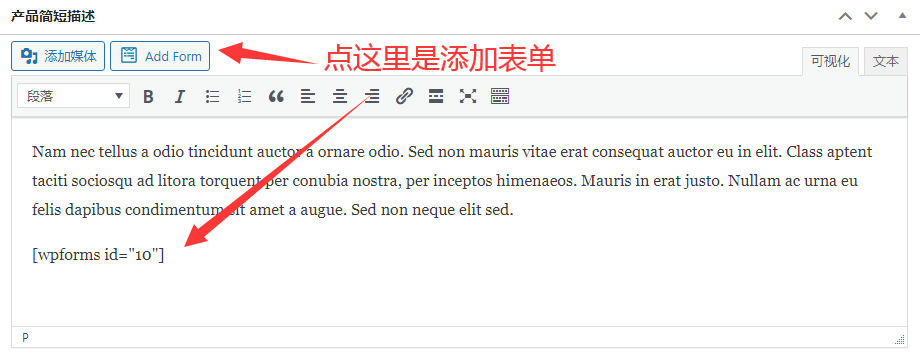Switch to the Visual (可视化) tab
Screen dimensions: 920x360
830,62
